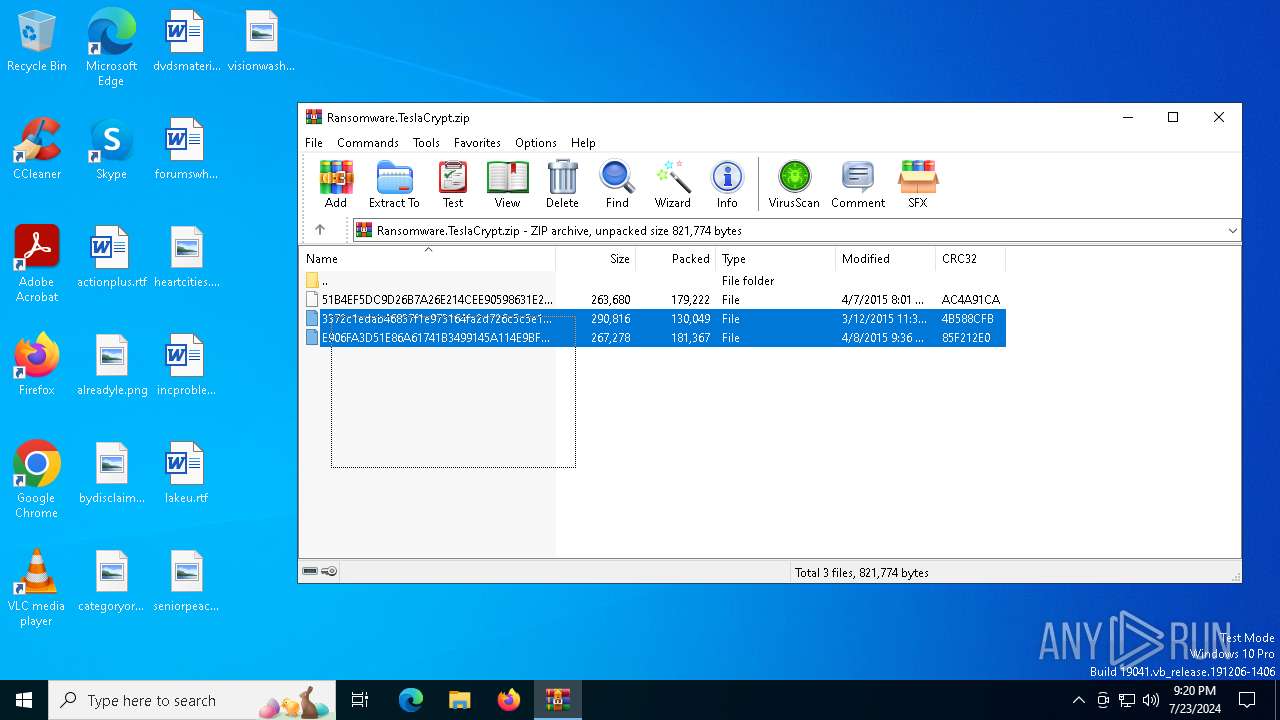
Task: Click the Extract To toolbar icon
Action: 394,184
